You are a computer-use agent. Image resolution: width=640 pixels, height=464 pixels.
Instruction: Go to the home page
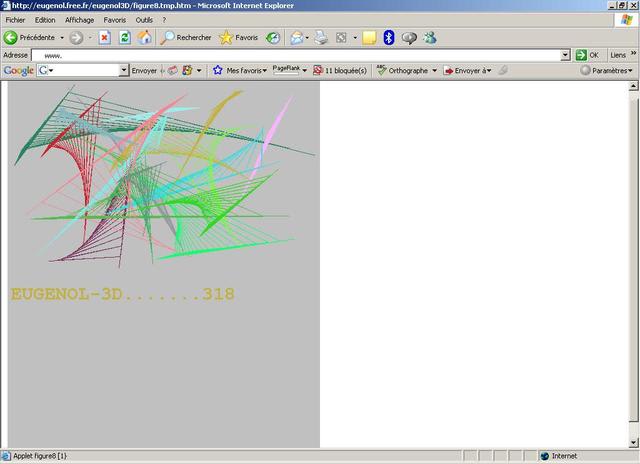point(144,38)
